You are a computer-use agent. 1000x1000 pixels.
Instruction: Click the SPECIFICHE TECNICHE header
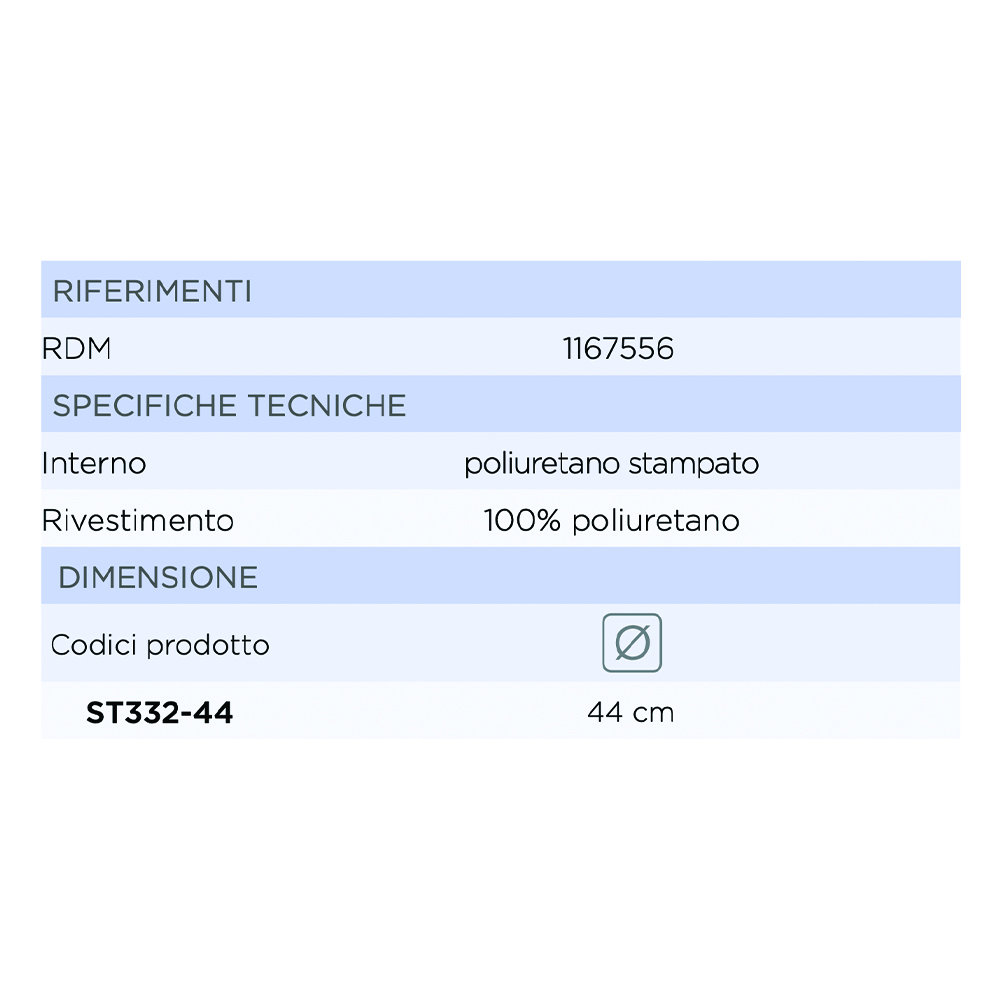point(229,405)
